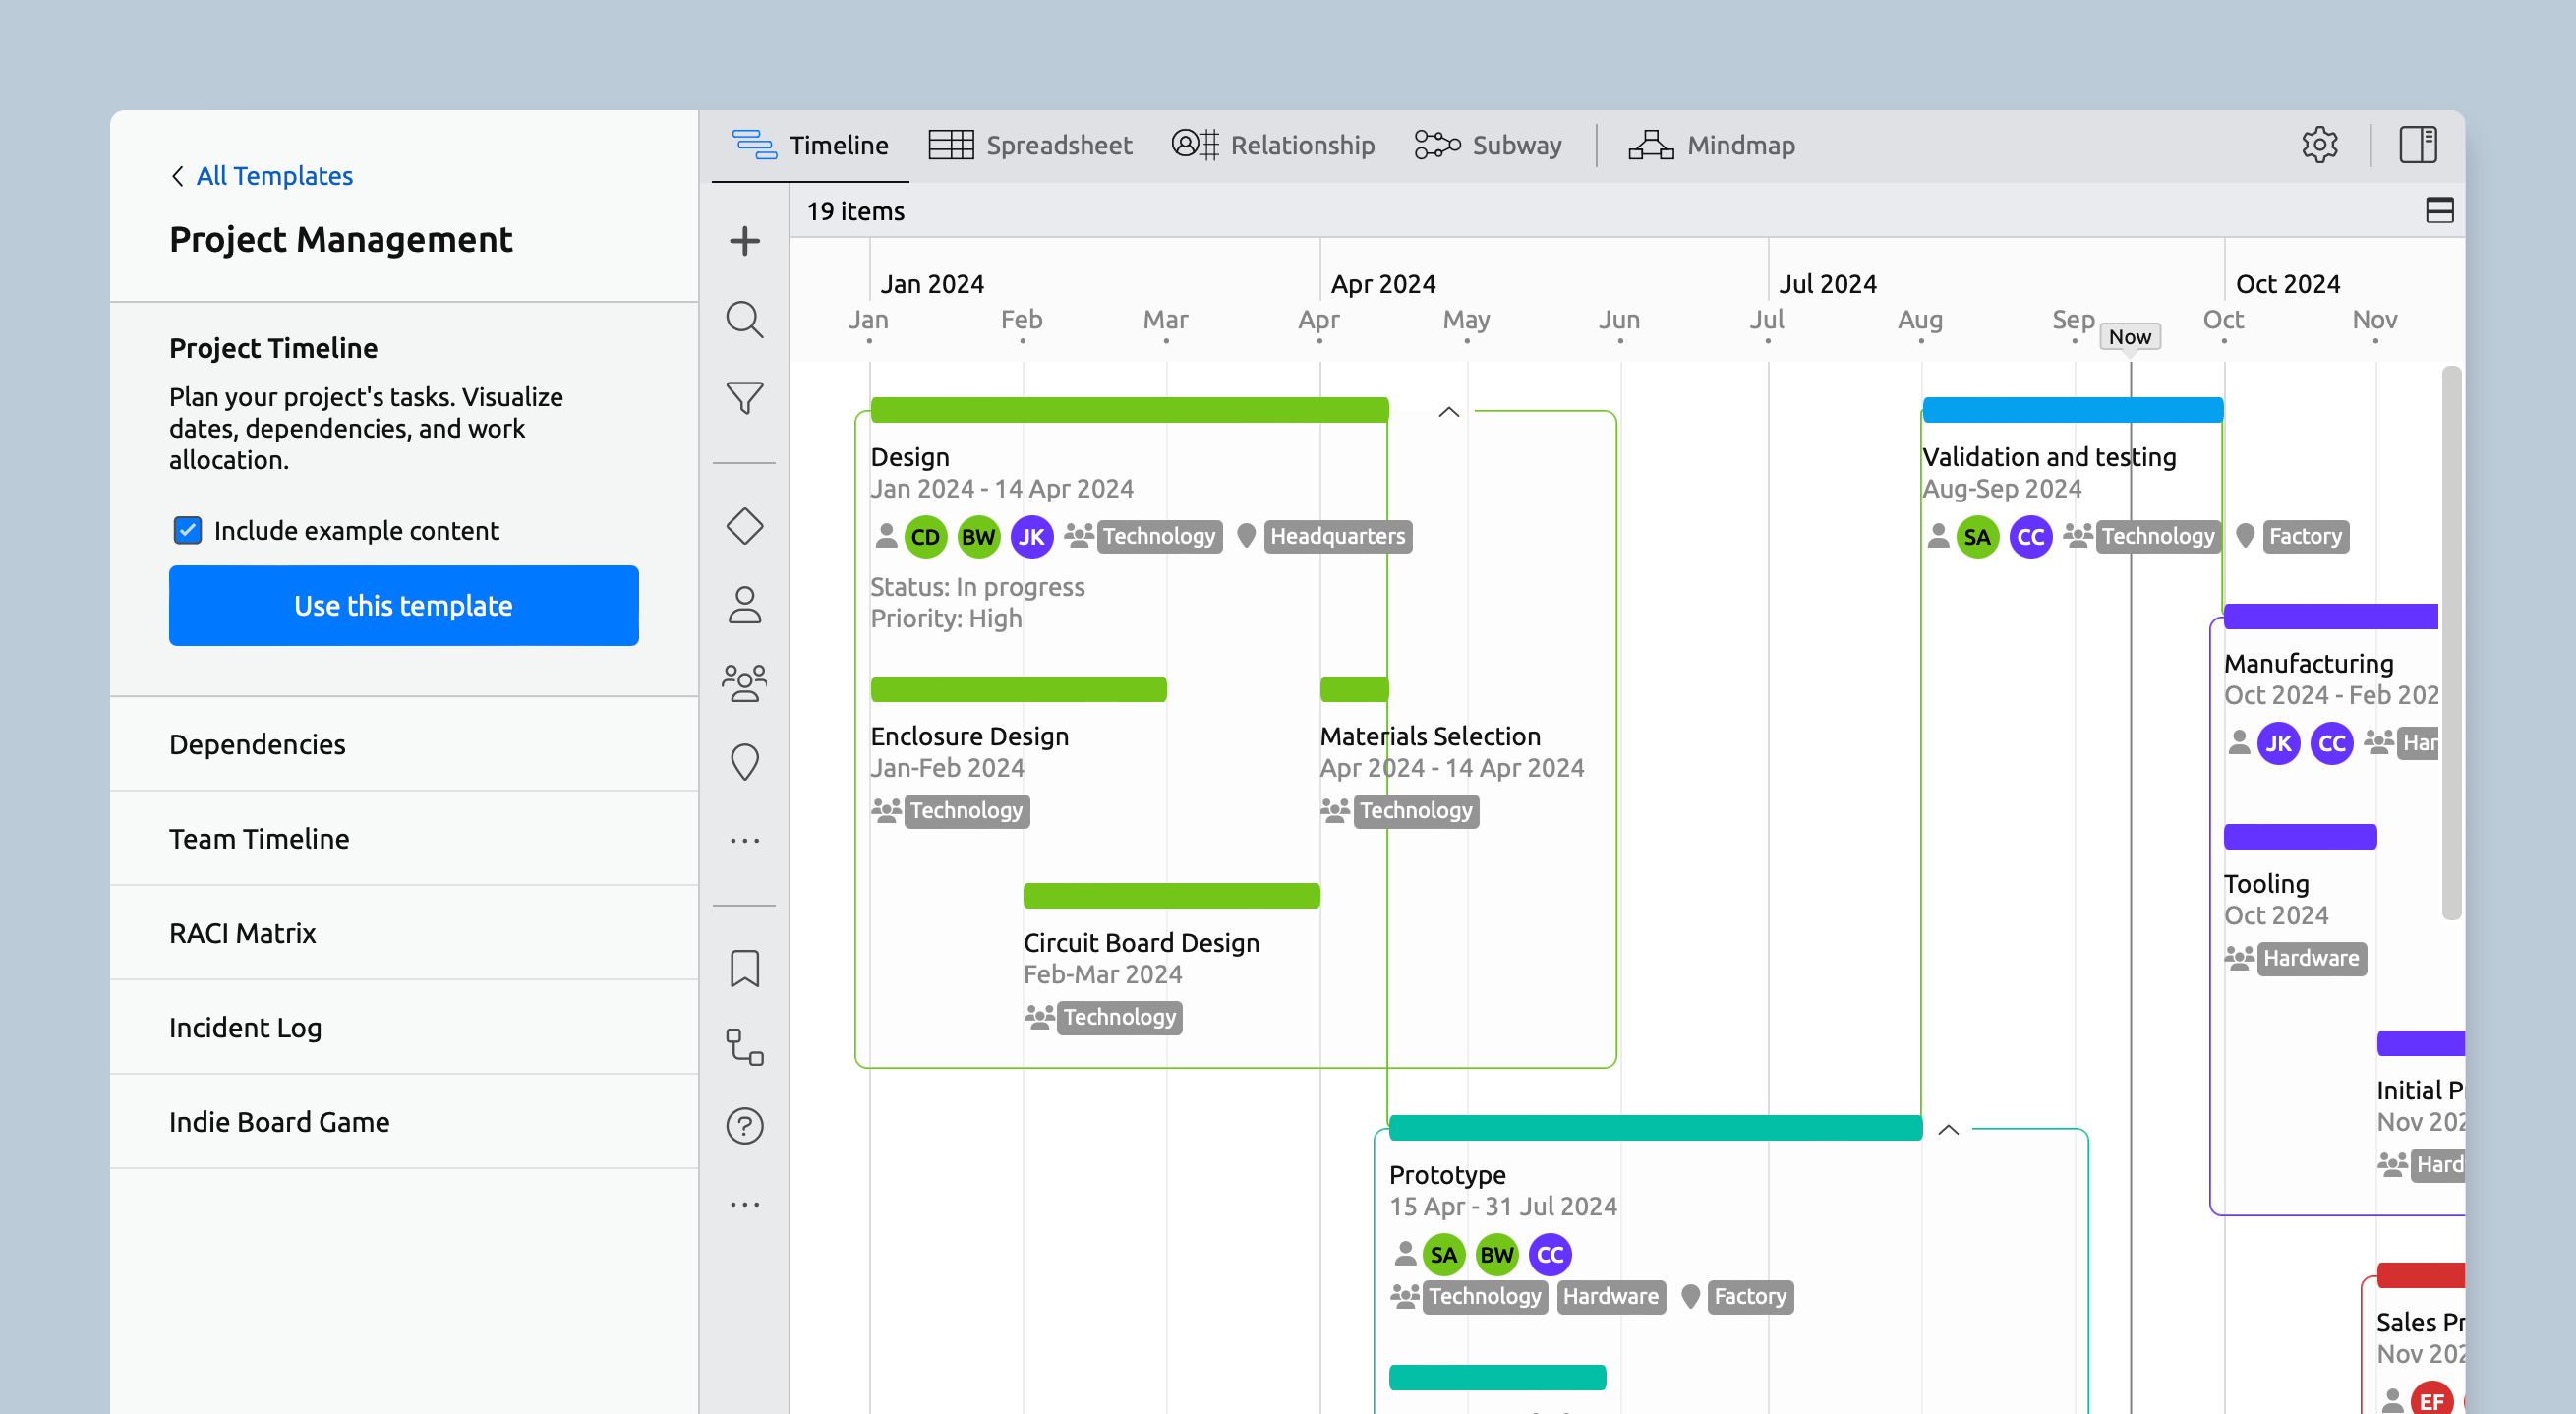2576x1414 pixels.
Task: Toggle Include example content checkbox
Action: click(187, 530)
